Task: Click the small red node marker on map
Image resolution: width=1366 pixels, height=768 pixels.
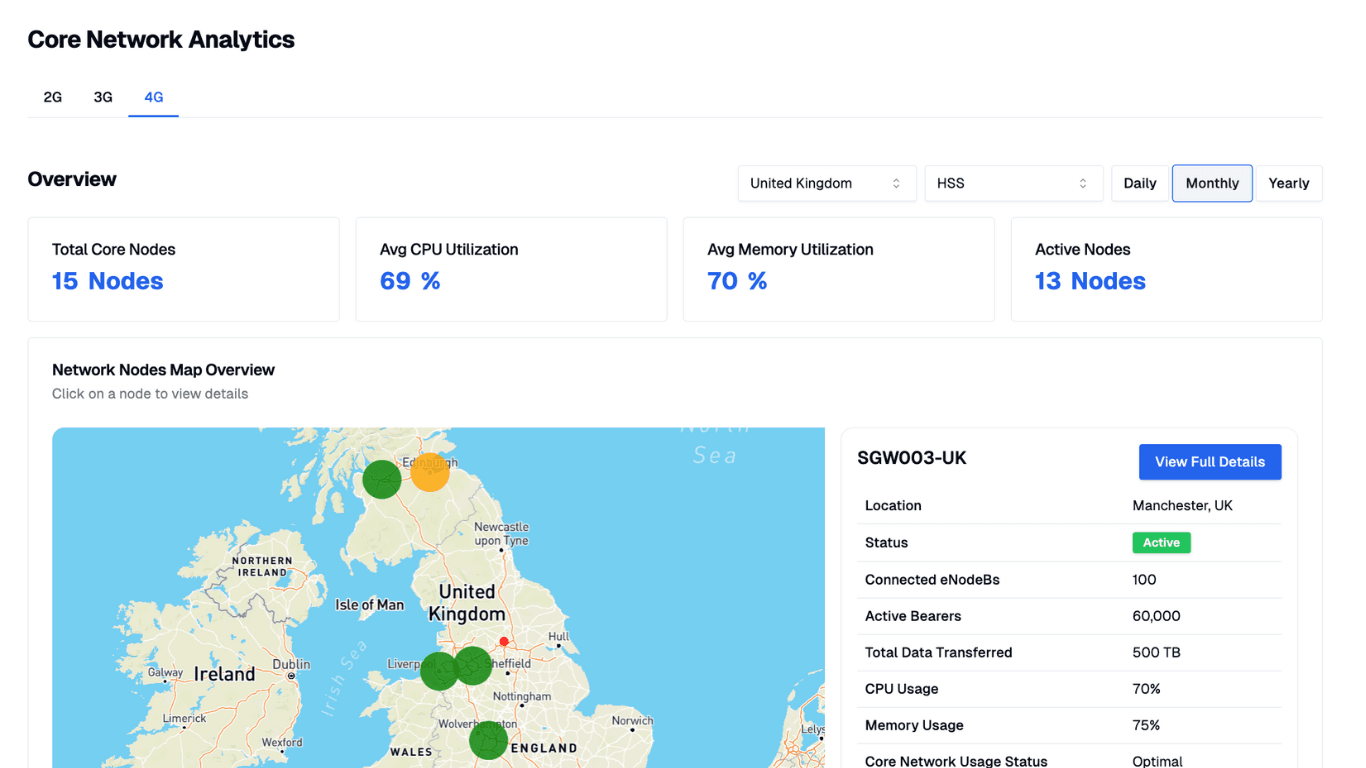Action: tap(504, 641)
